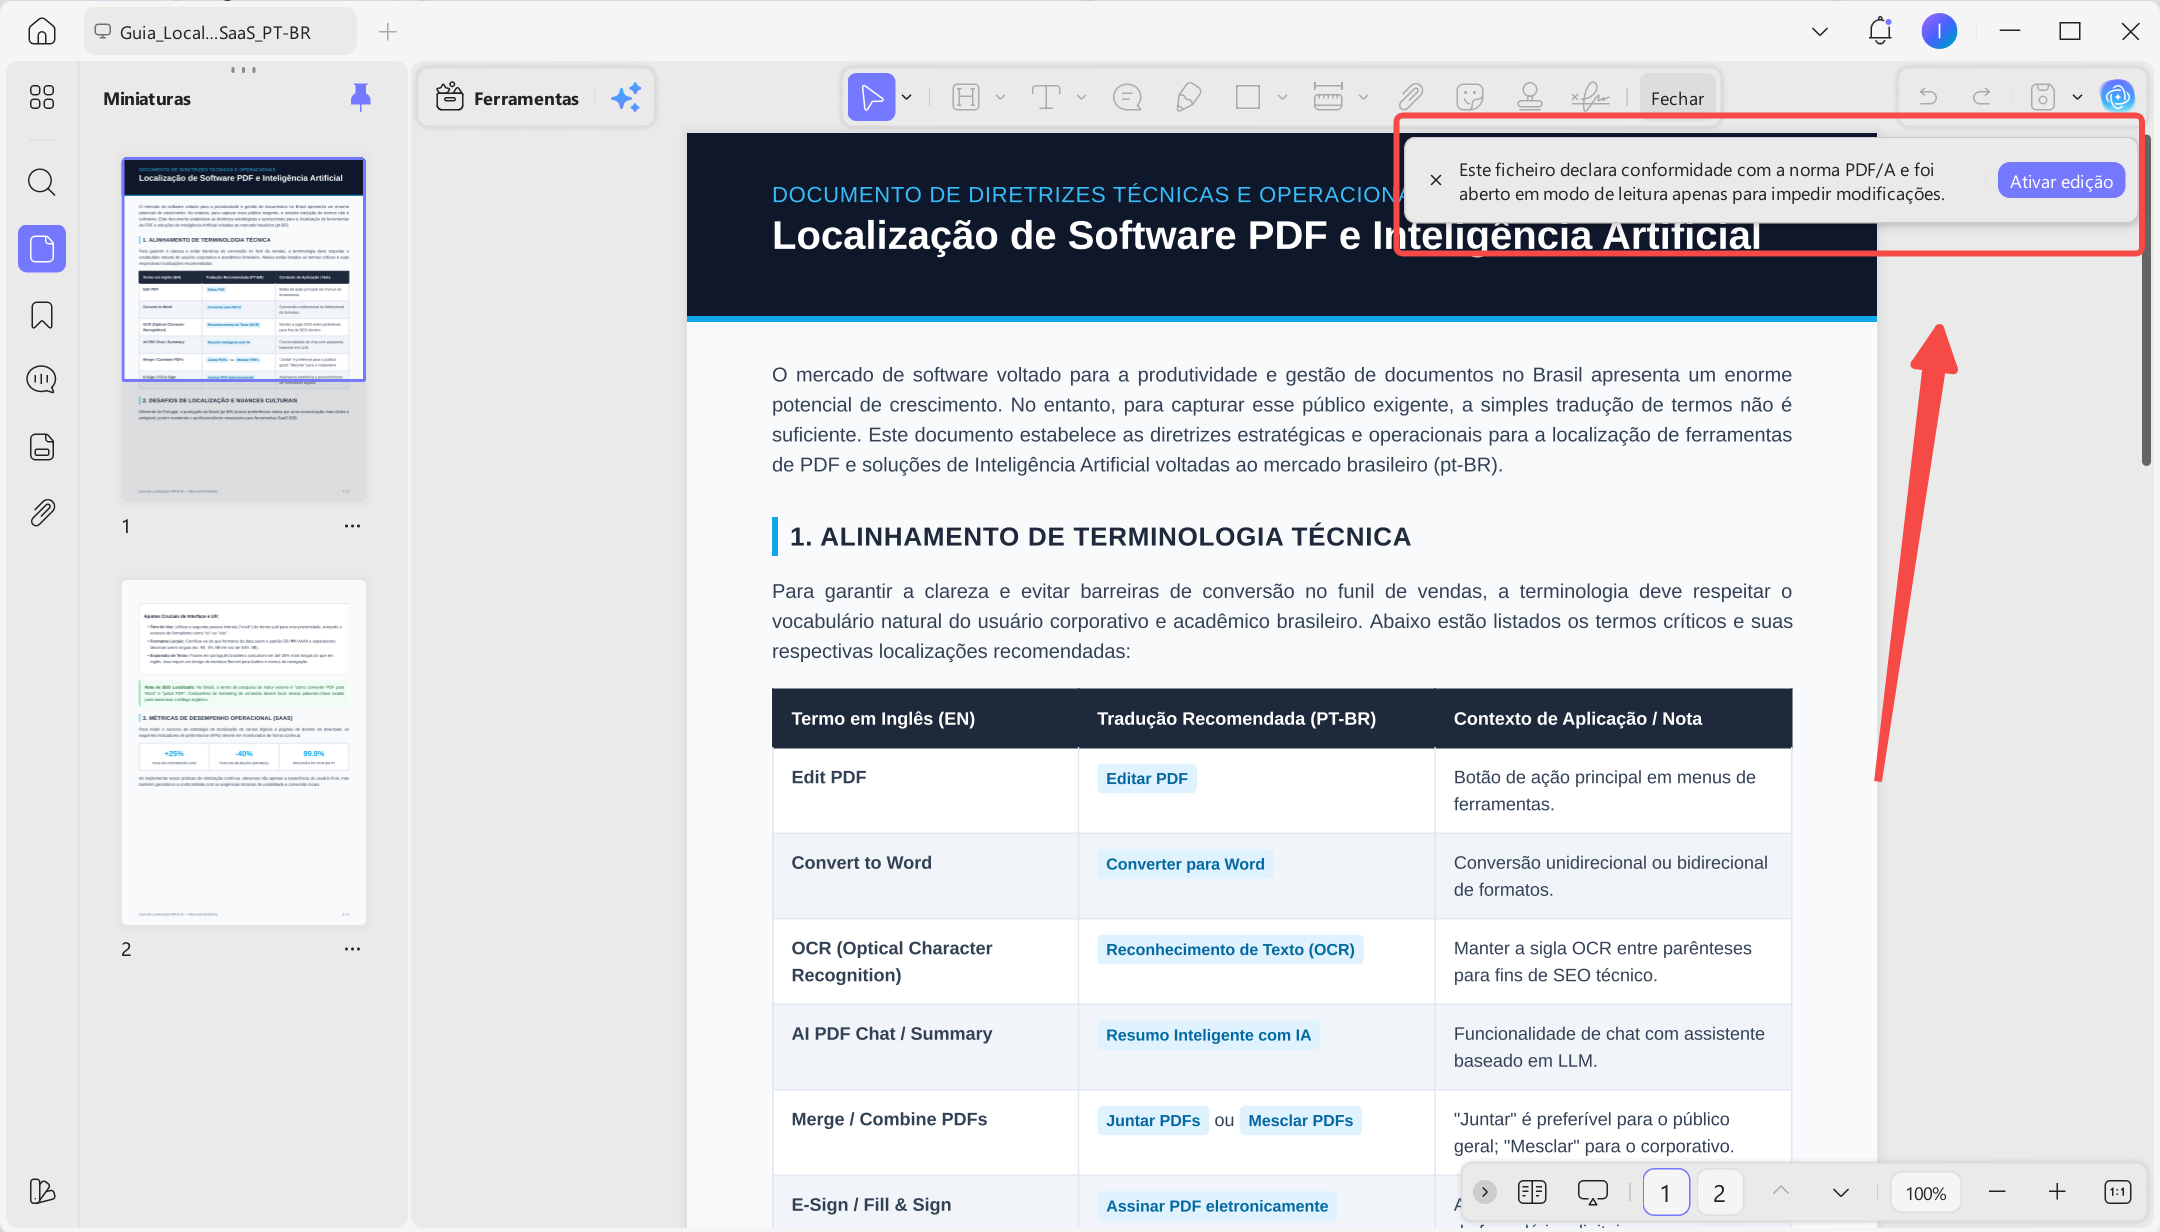Image resolution: width=2160 pixels, height=1232 pixels.
Task: Collapse the bottom navigation bar arrow
Action: coord(1485,1192)
